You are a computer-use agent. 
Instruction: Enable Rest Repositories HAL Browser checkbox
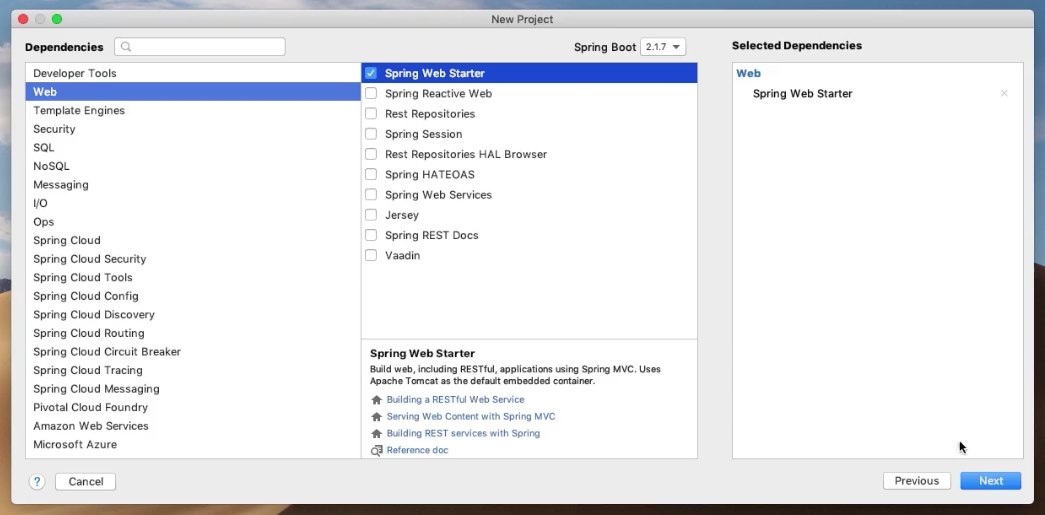371,154
